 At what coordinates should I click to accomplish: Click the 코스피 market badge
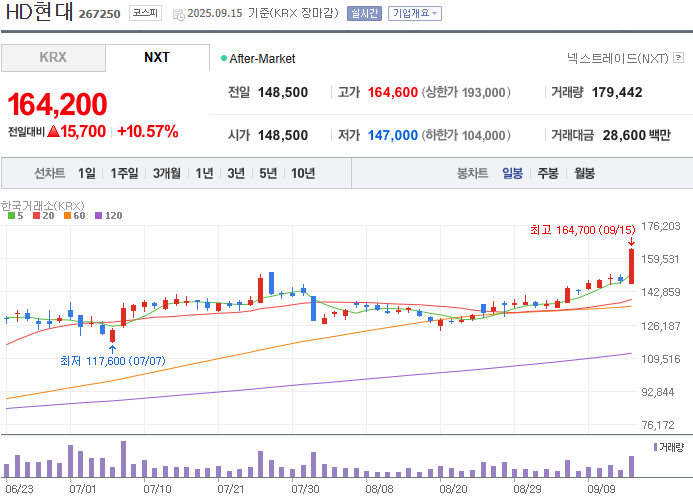click(x=145, y=13)
